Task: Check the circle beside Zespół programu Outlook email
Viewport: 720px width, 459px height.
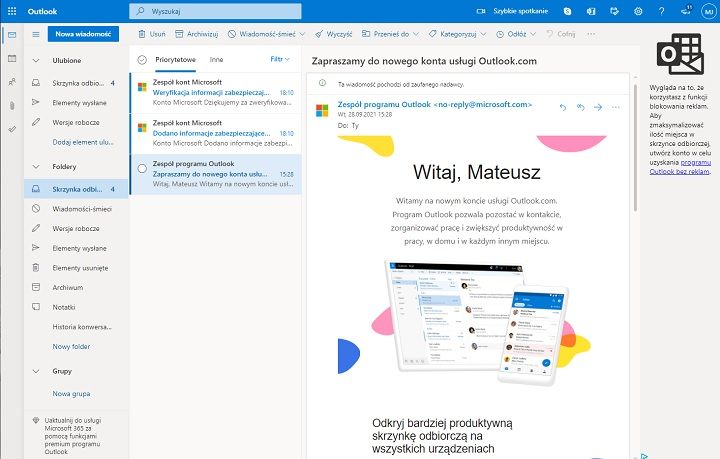Action: (142, 167)
